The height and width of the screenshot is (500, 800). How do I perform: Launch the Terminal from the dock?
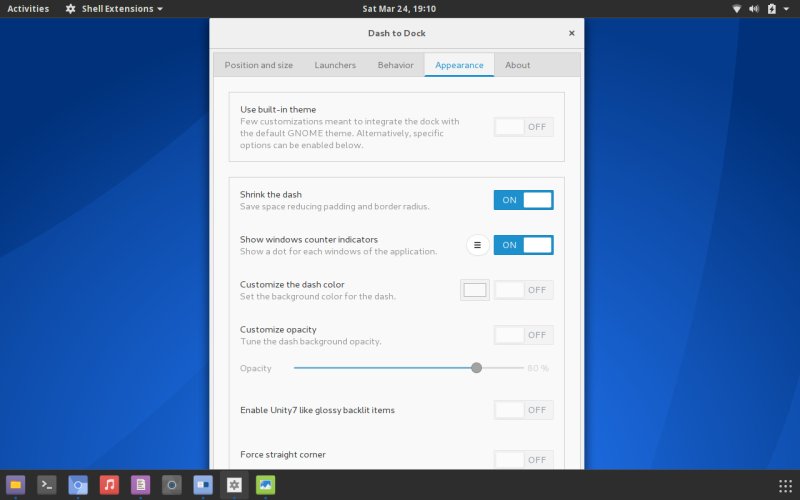[x=47, y=485]
